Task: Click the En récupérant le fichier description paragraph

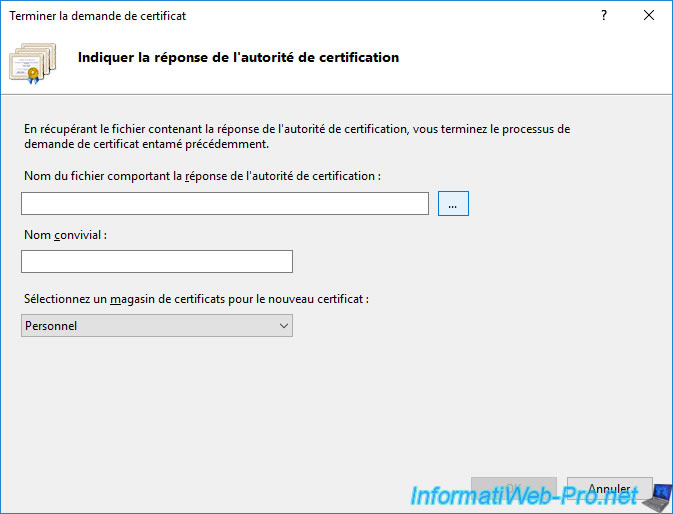Action: coord(297,136)
